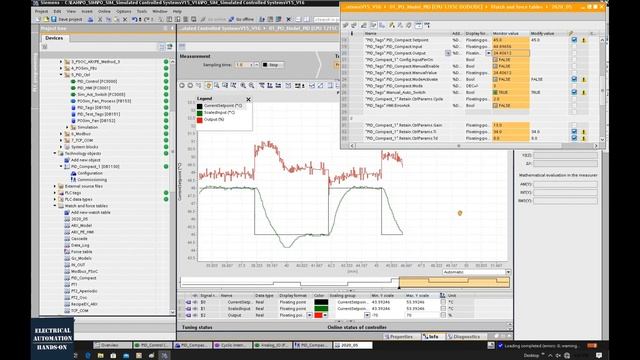Click watch table vertical scrollbar
The width and height of the screenshot is (640, 360).
(602, 89)
